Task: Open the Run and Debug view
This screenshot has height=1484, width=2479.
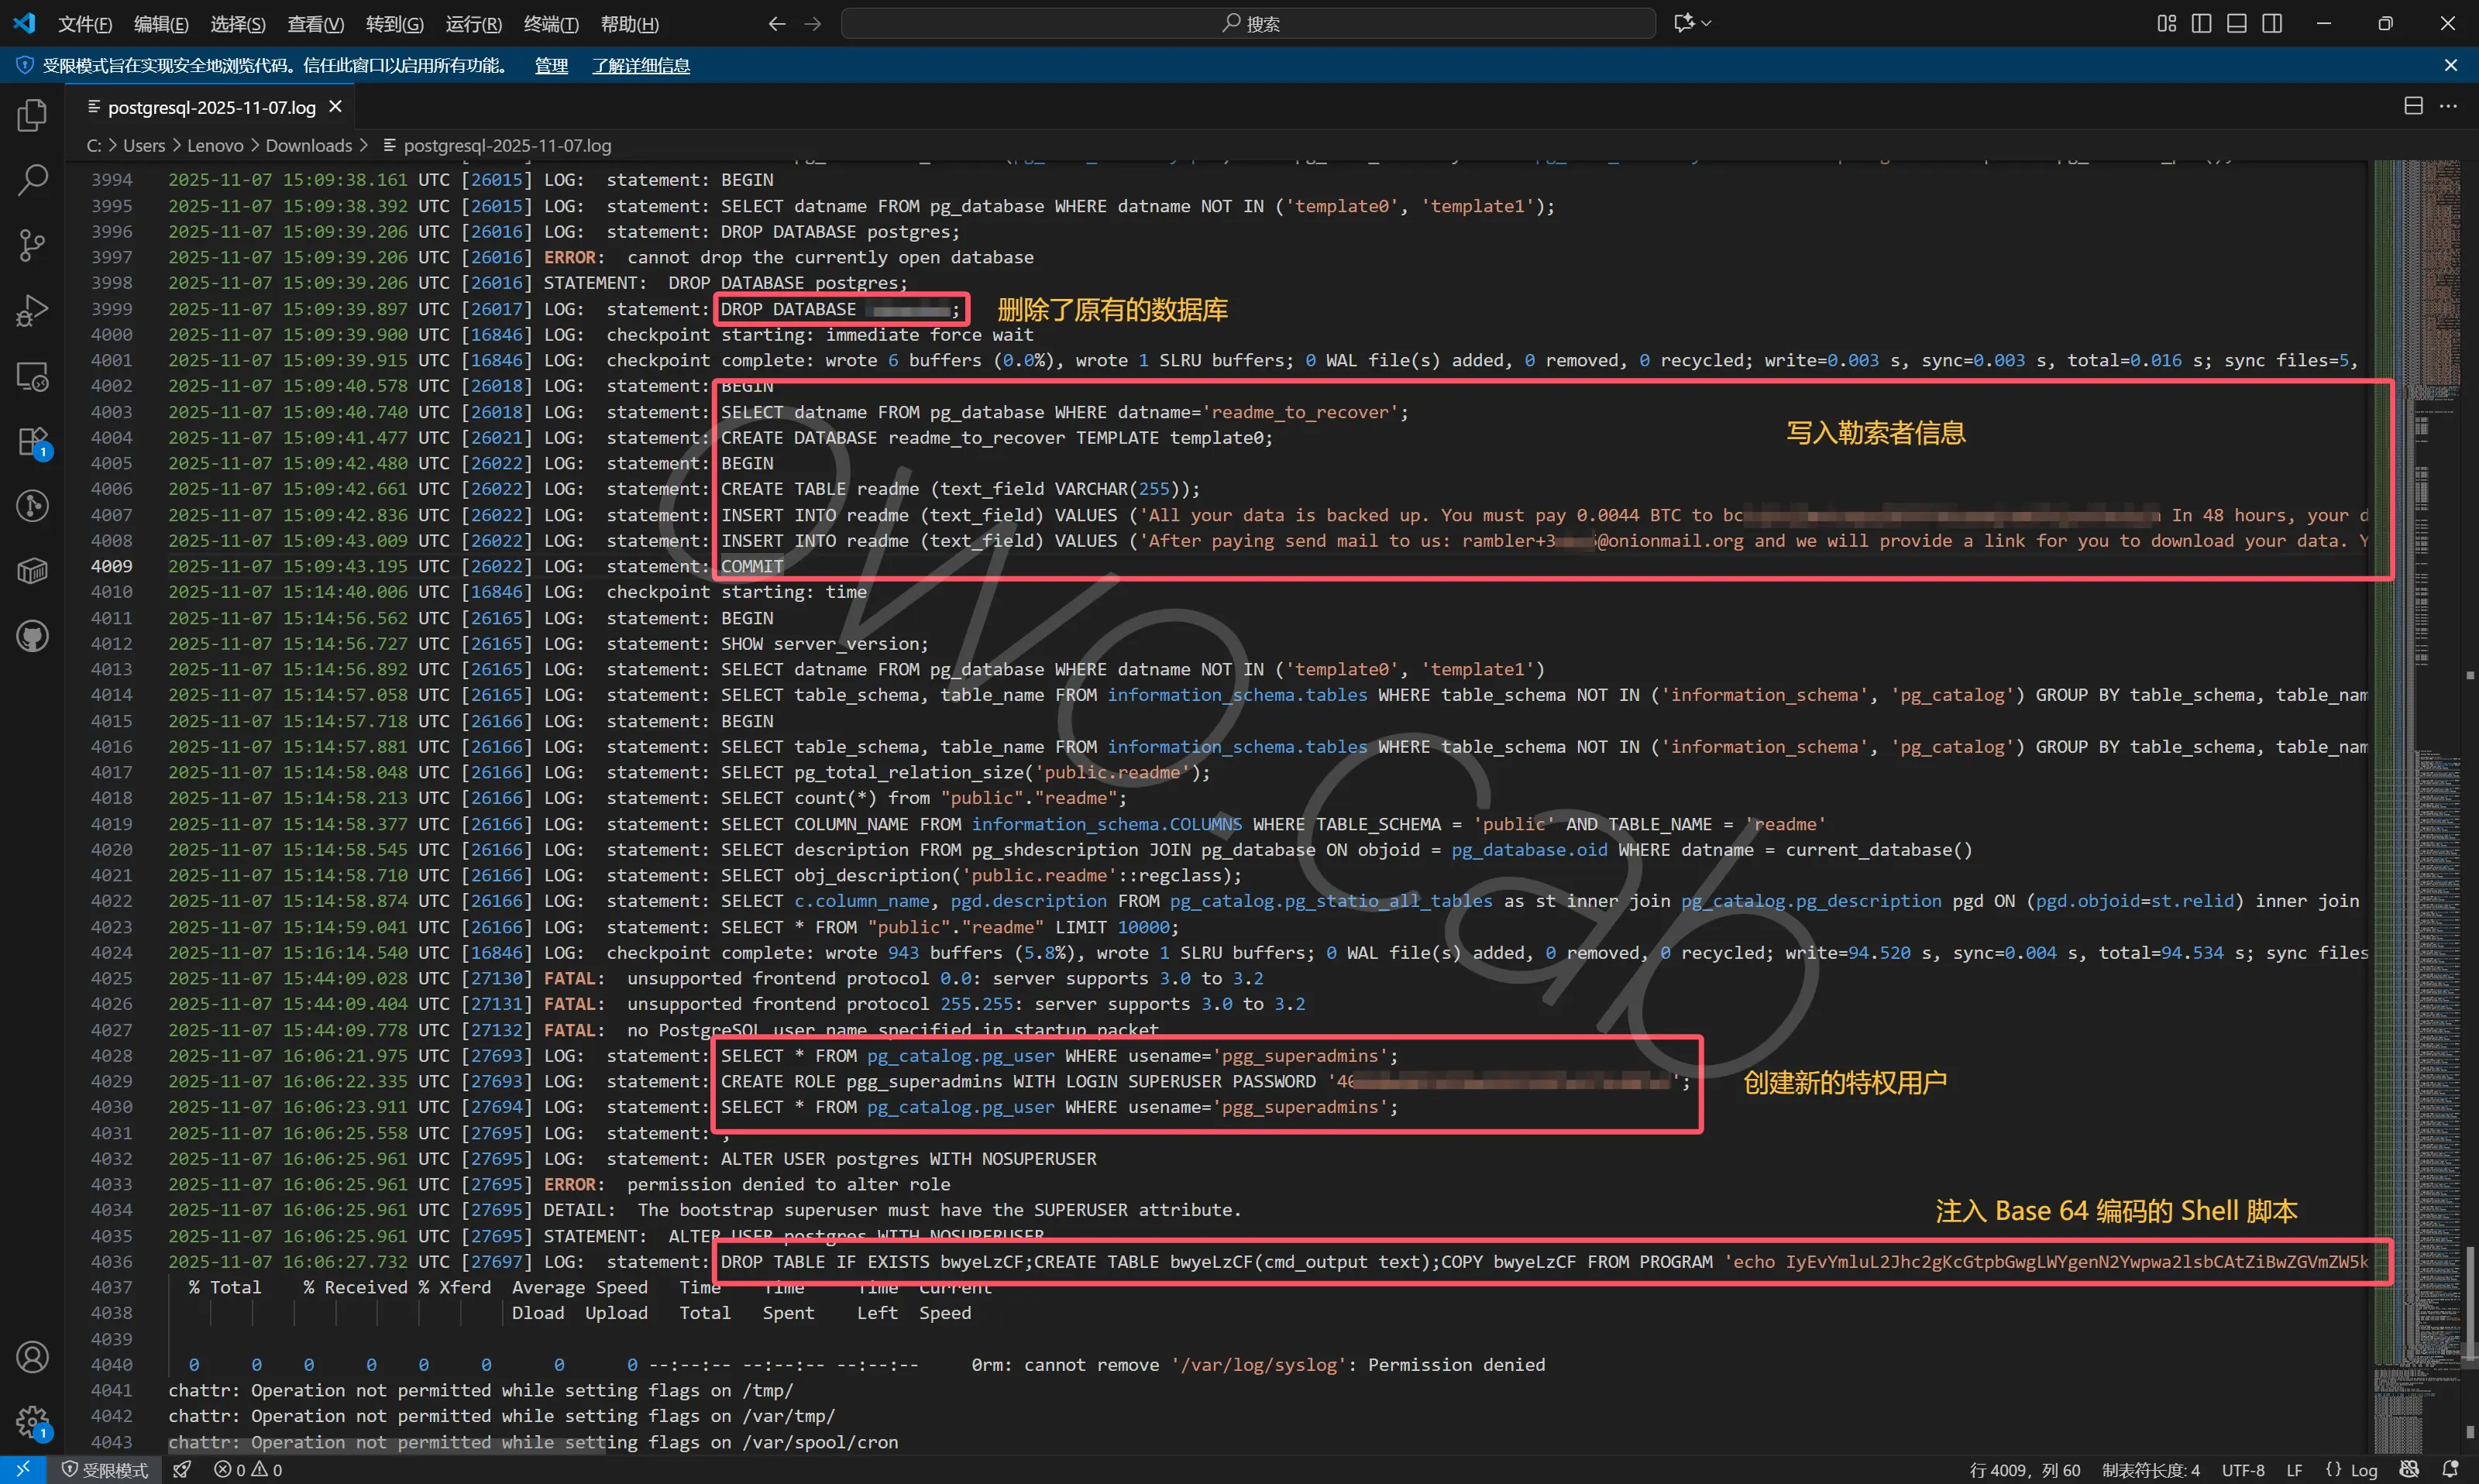Action: [x=32, y=311]
